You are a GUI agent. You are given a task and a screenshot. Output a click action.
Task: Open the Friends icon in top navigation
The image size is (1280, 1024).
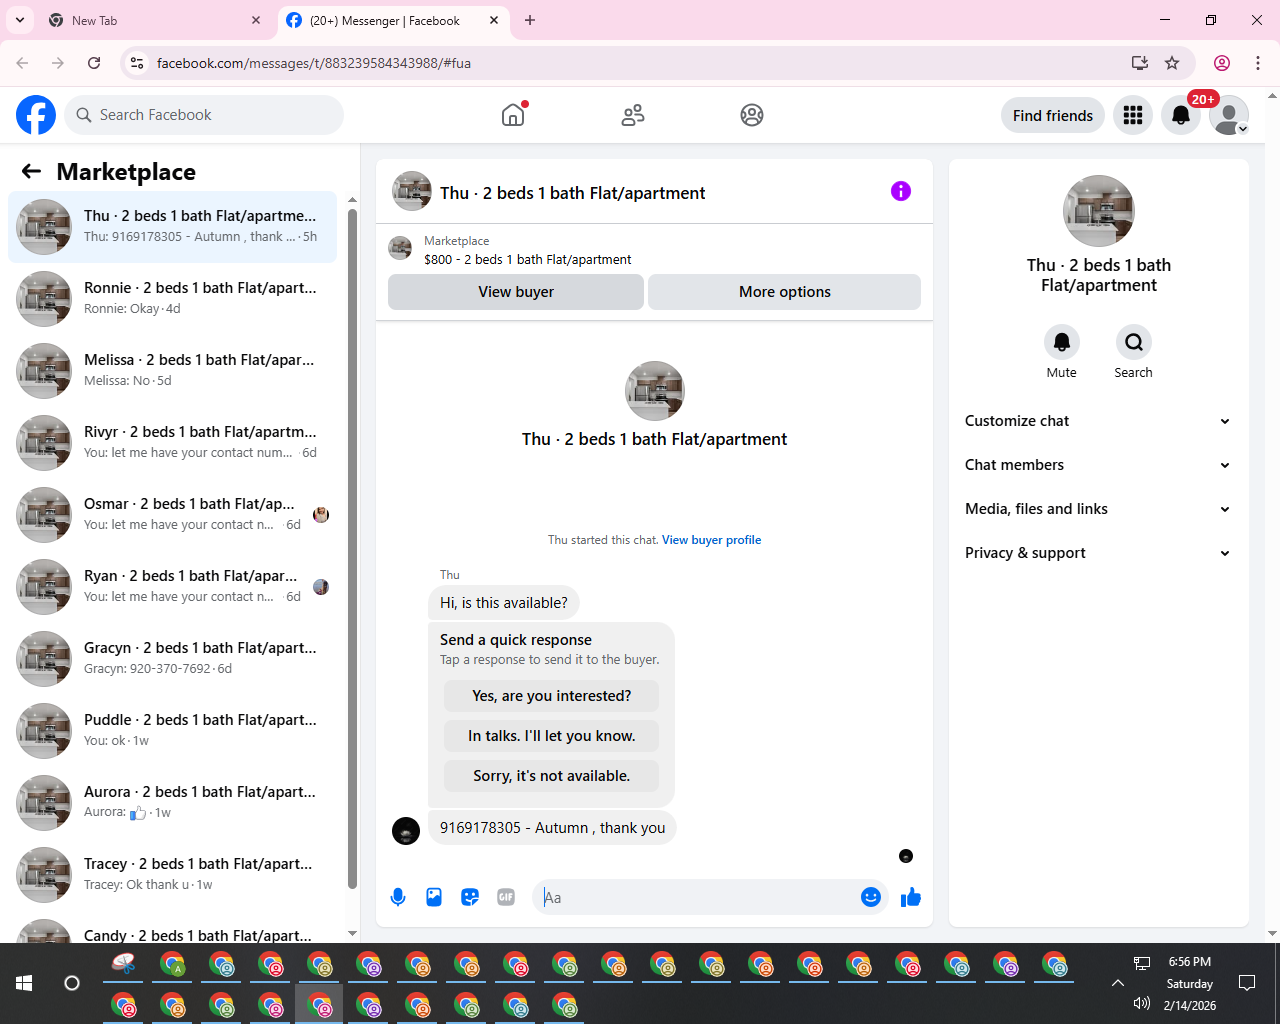tap(633, 115)
